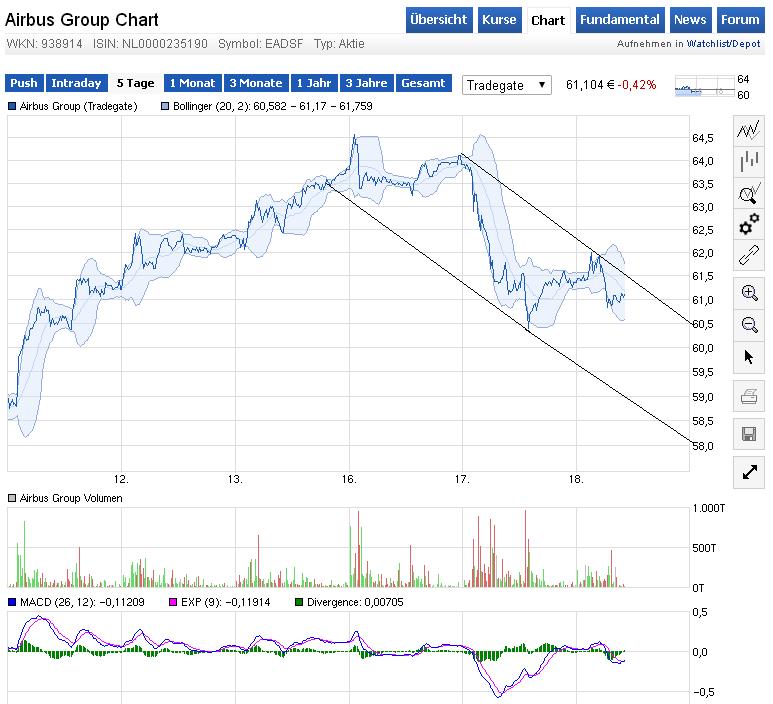This screenshot has width=773, height=704.
Task: Open chart settings gears icon
Action: click(x=748, y=225)
